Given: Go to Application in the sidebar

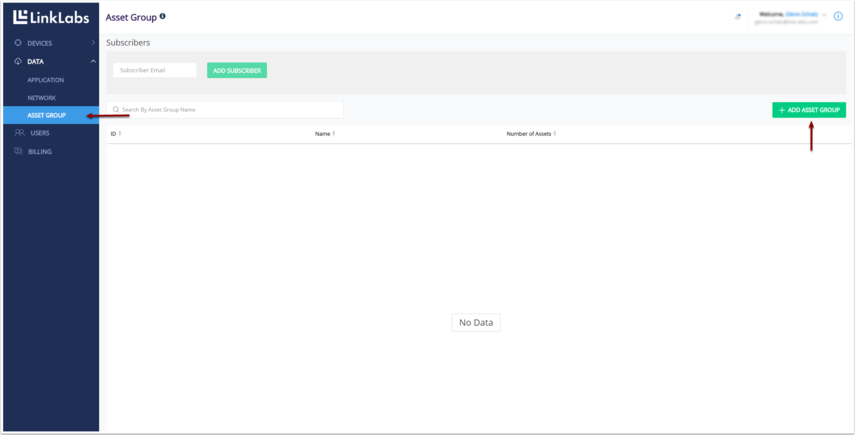Looking at the screenshot, I should click(x=46, y=80).
